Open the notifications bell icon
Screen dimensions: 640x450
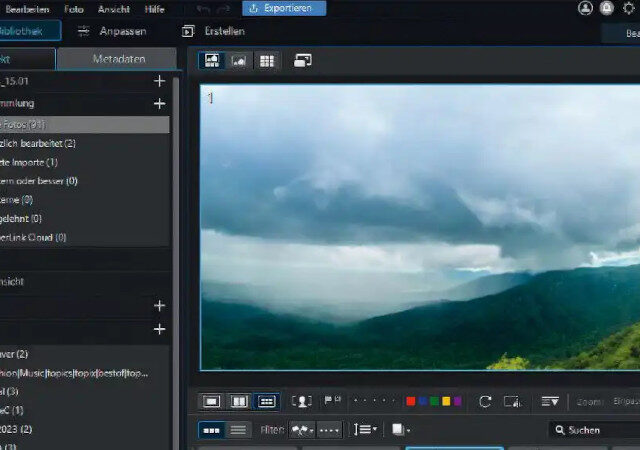tap(607, 8)
